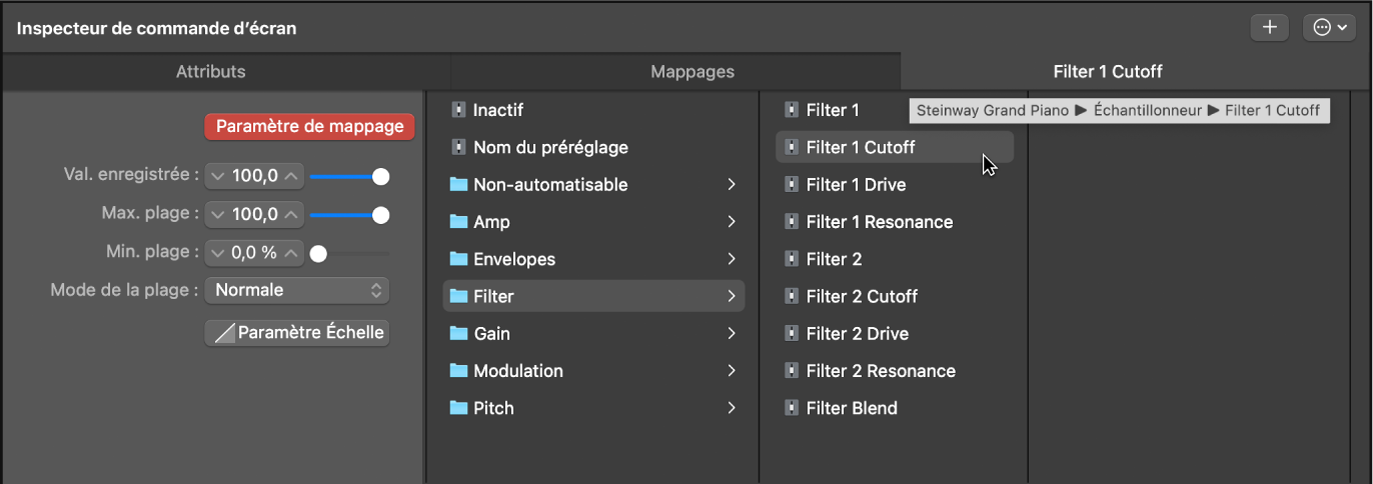
Task: Open the Mode de la plage dropdown
Action: pos(297,290)
